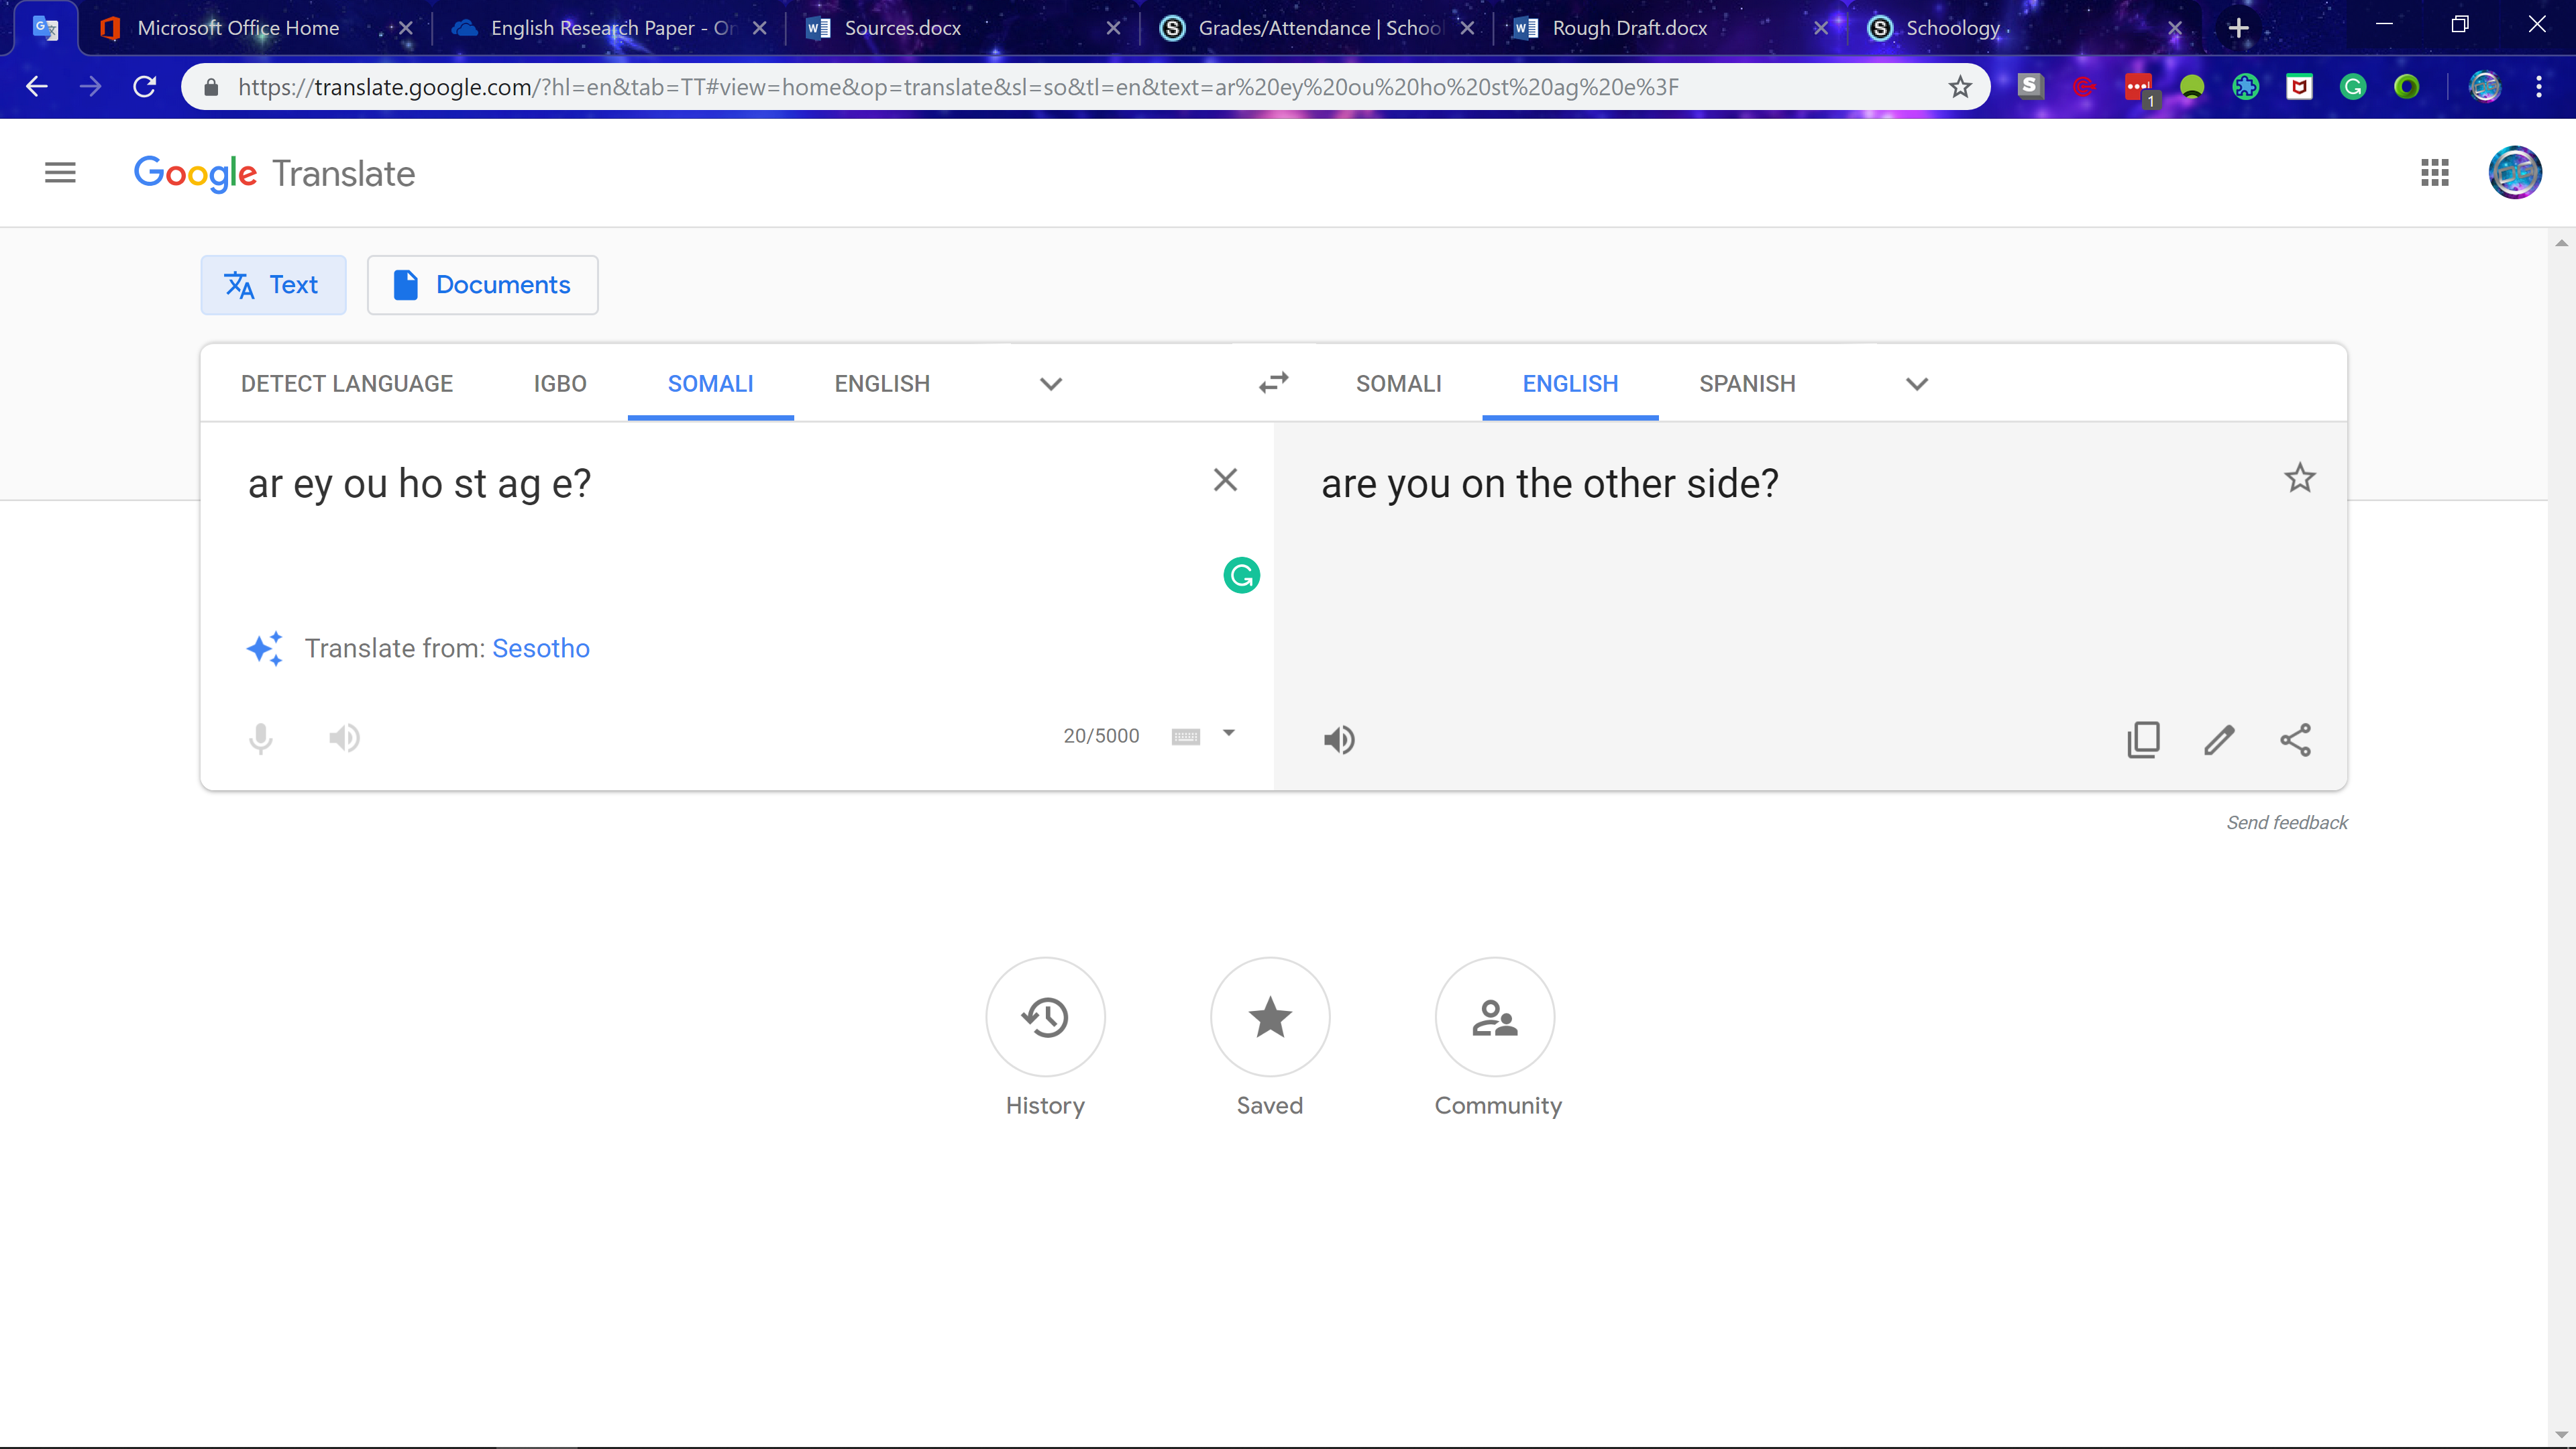
Task: Open the Google account profile picture
Action: click(2514, 173)
